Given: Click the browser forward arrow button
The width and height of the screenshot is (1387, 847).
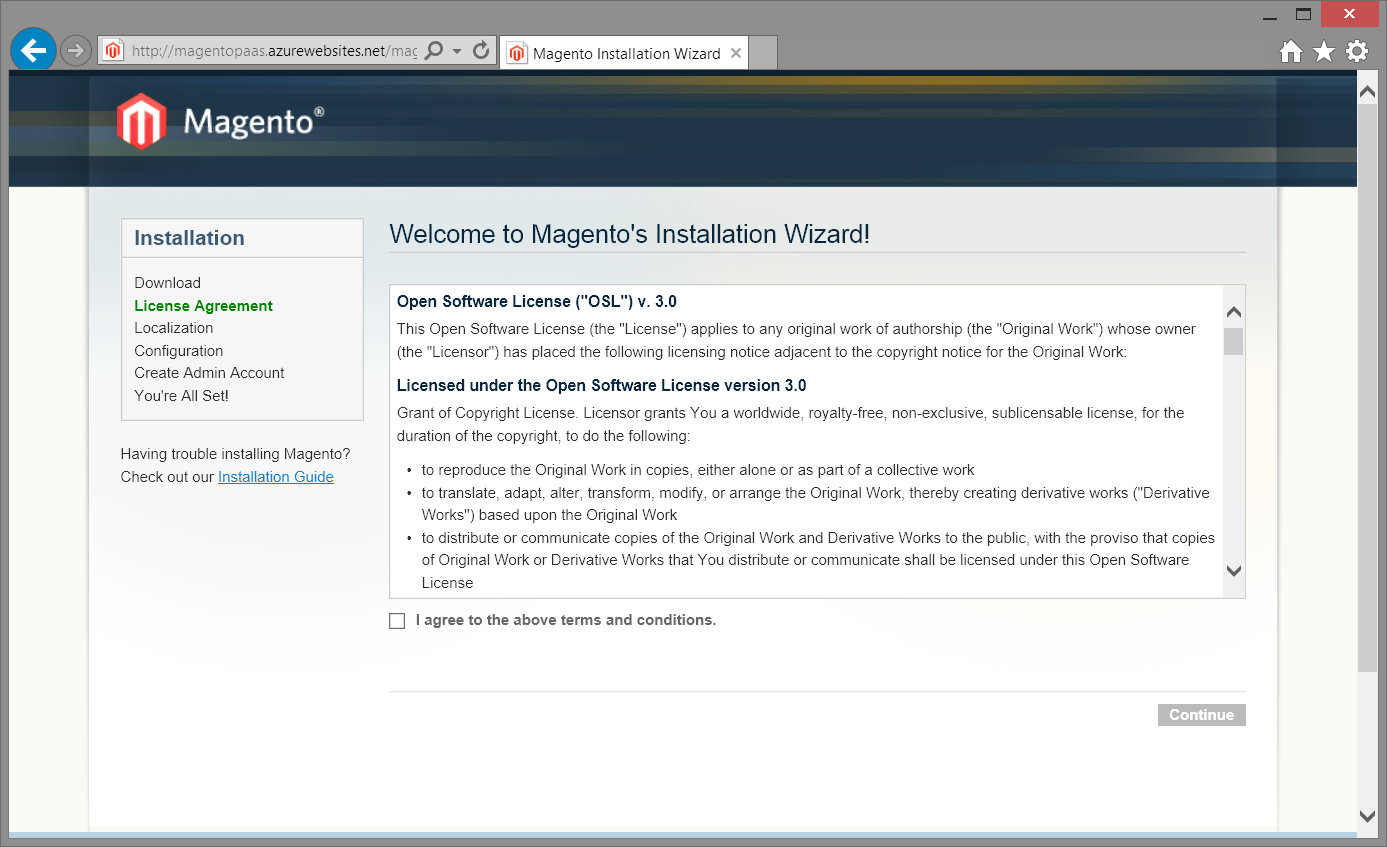Looking at the screenshot, I should [x=75, y=50].
